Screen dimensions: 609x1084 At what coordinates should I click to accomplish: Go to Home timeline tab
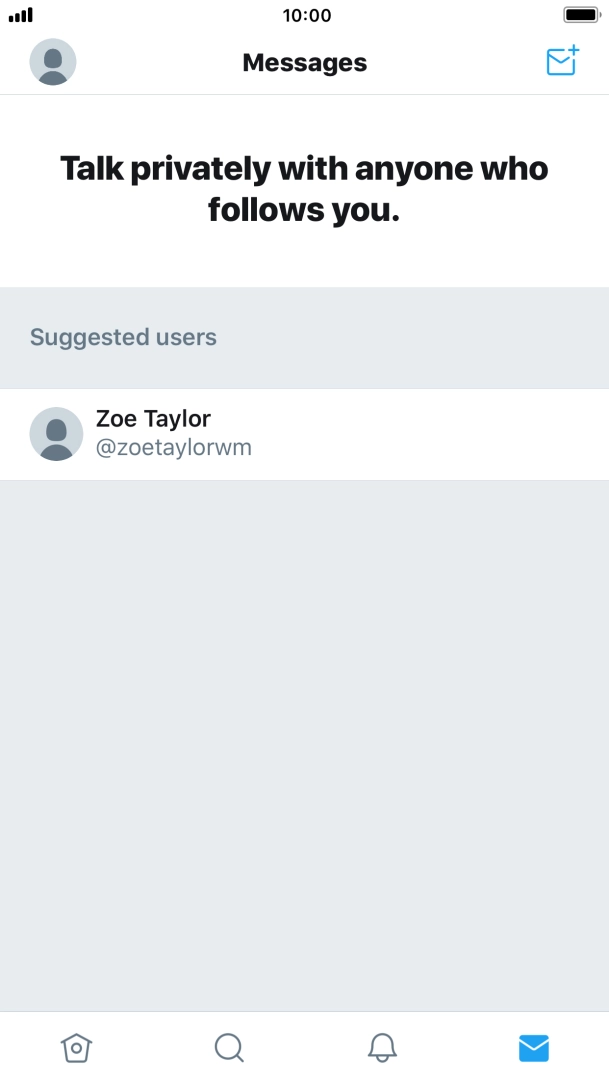pyautogui.click(x=77, y=1047)
